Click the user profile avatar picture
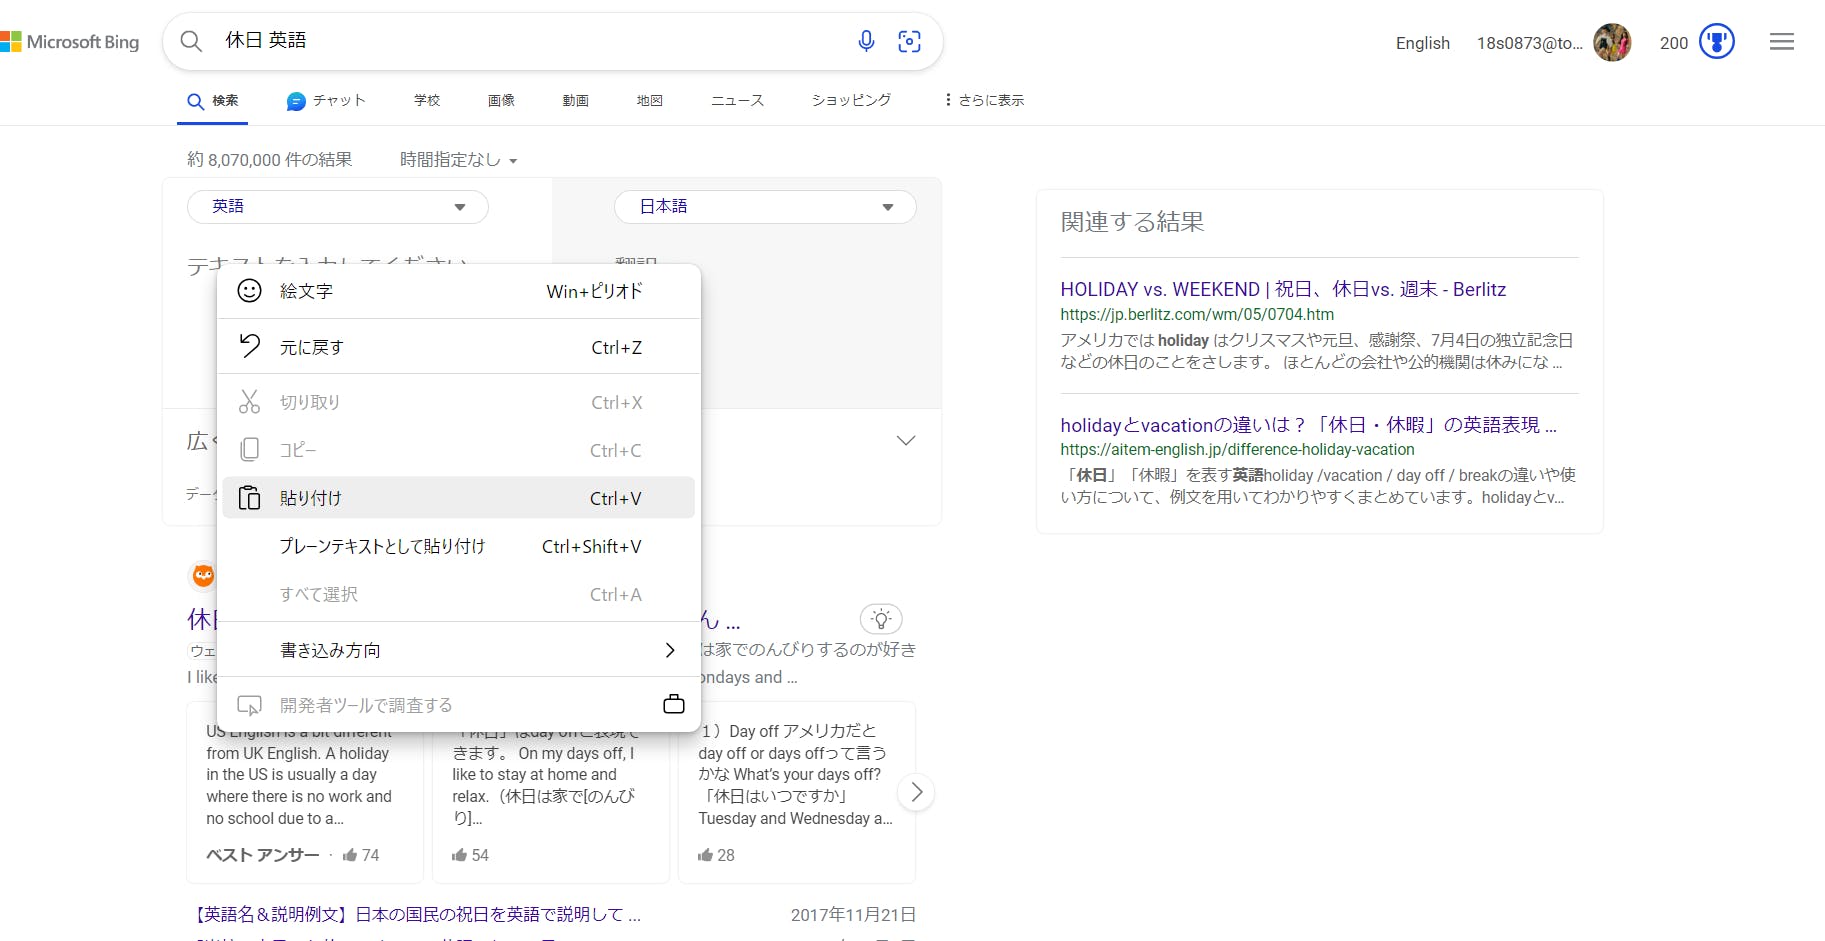1825x941 pixels. (1611, 42)
